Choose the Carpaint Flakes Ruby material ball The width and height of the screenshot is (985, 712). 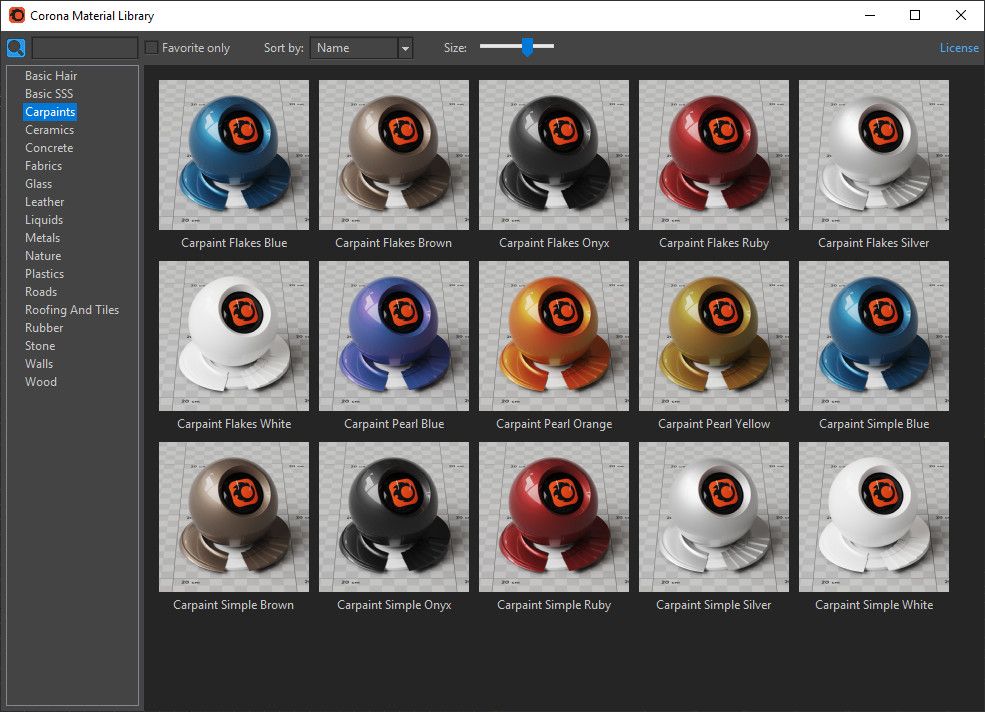pyautogui.click(x=714, y=155)
